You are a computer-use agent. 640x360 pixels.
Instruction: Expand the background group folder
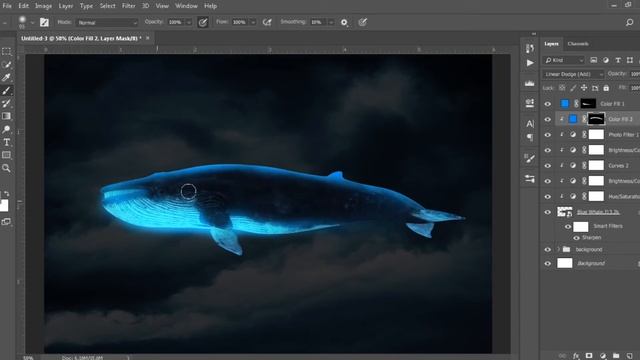558,249
